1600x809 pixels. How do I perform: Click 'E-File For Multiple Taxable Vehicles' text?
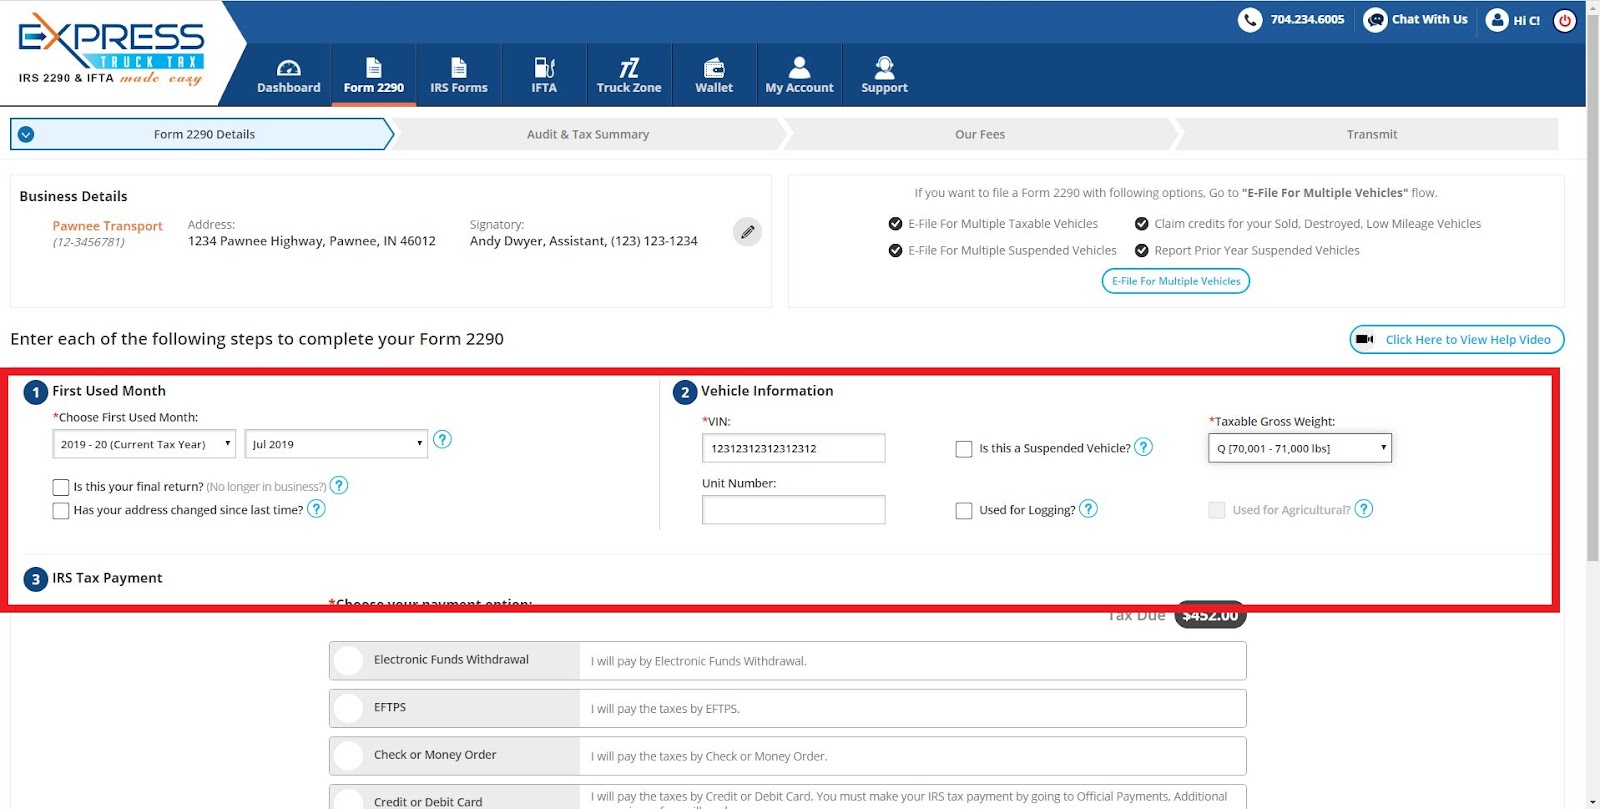pos(1003,224)
